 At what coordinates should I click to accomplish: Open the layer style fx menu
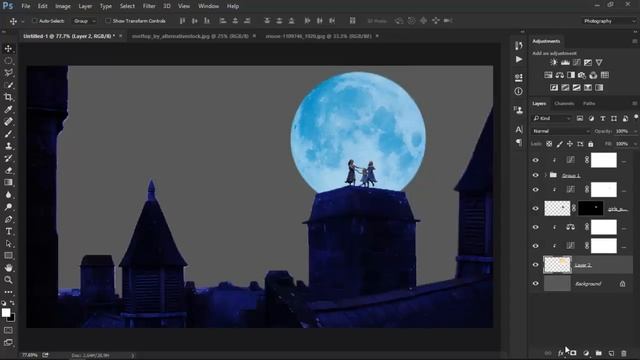point(561,353)
